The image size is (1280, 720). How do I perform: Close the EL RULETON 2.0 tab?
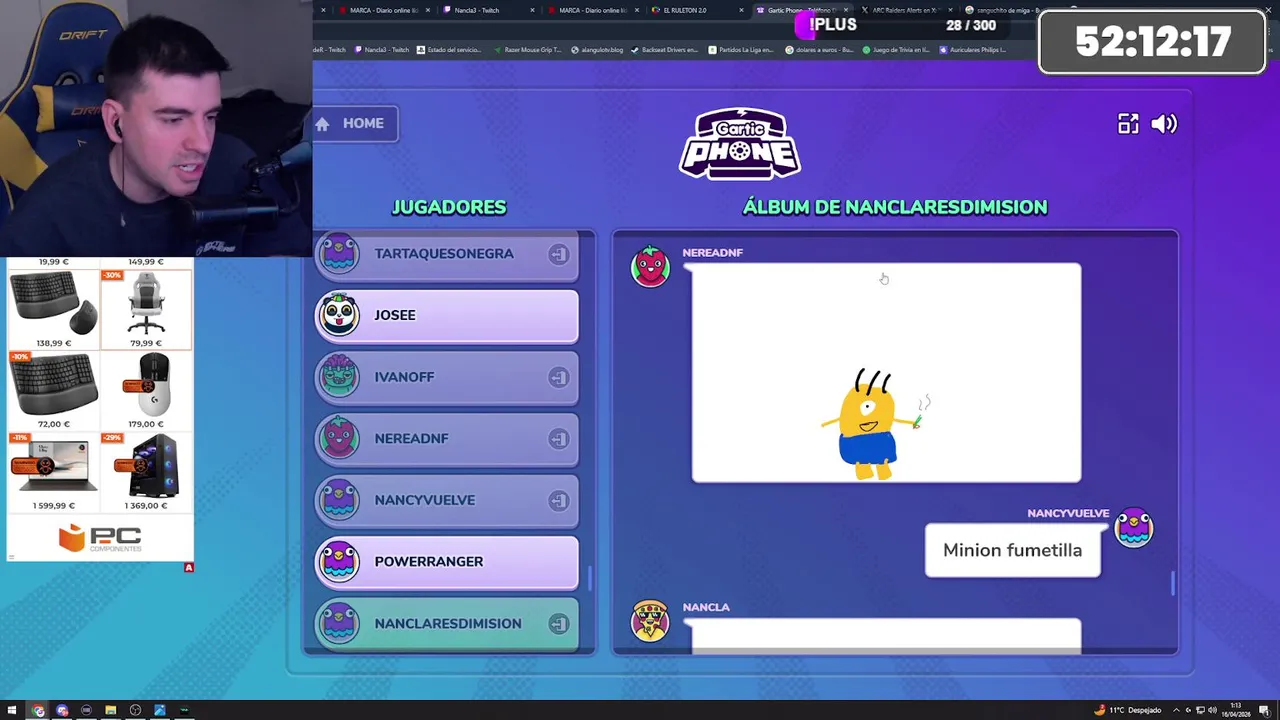(x=742, y=10)
